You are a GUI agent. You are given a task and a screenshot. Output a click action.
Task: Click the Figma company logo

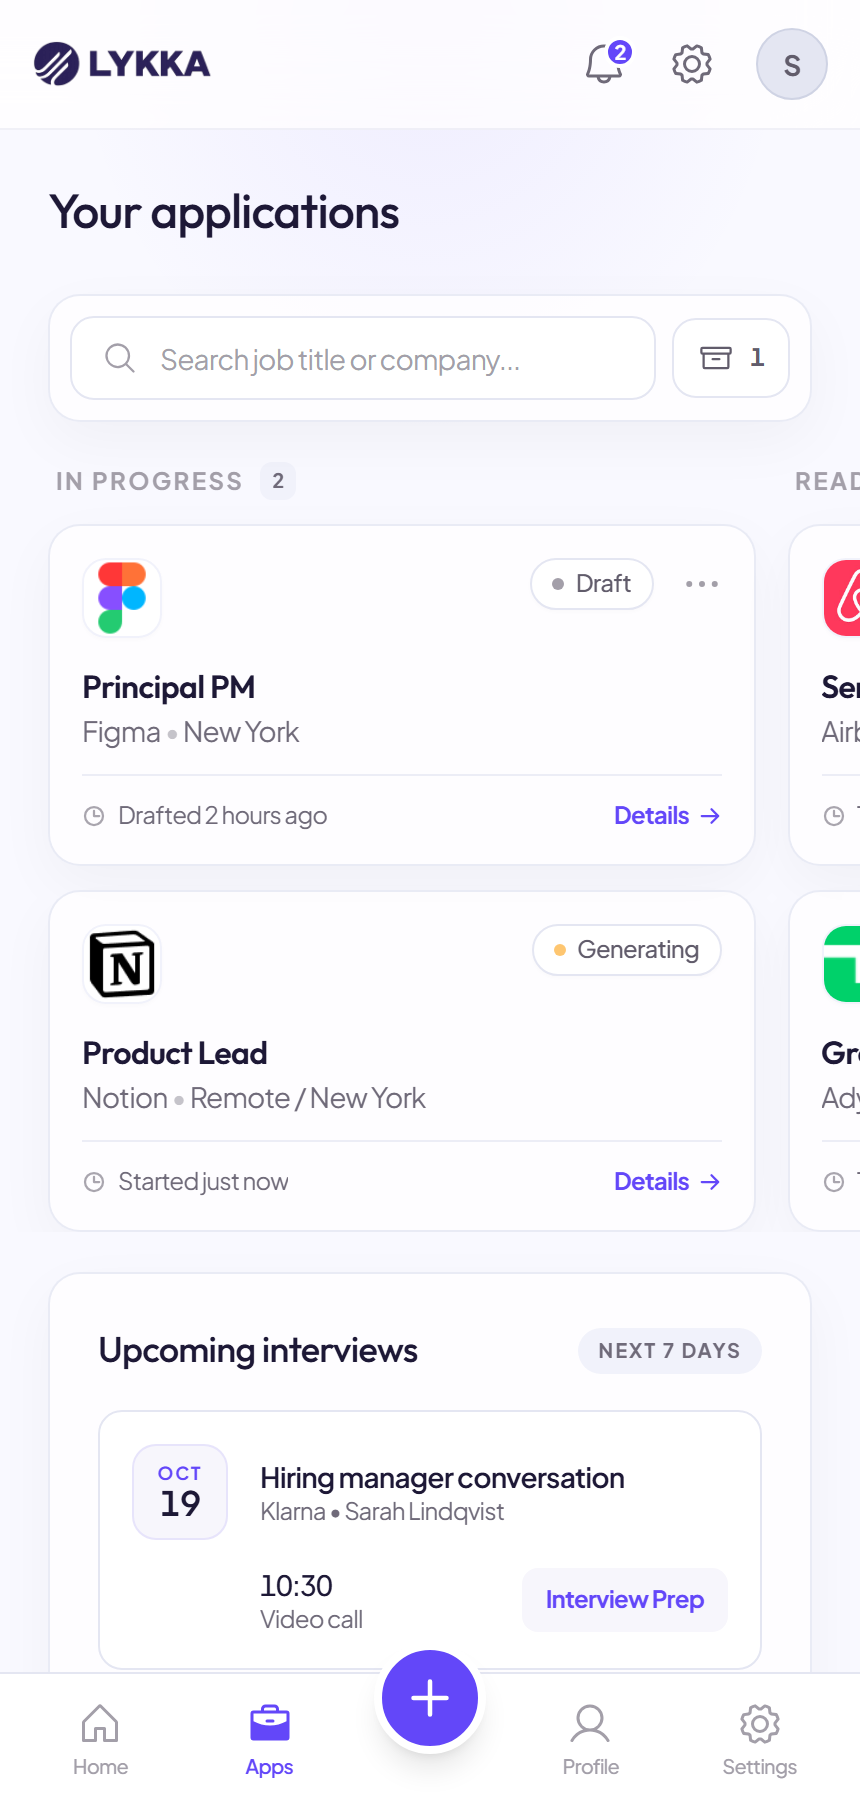click(x=122, y=598)
